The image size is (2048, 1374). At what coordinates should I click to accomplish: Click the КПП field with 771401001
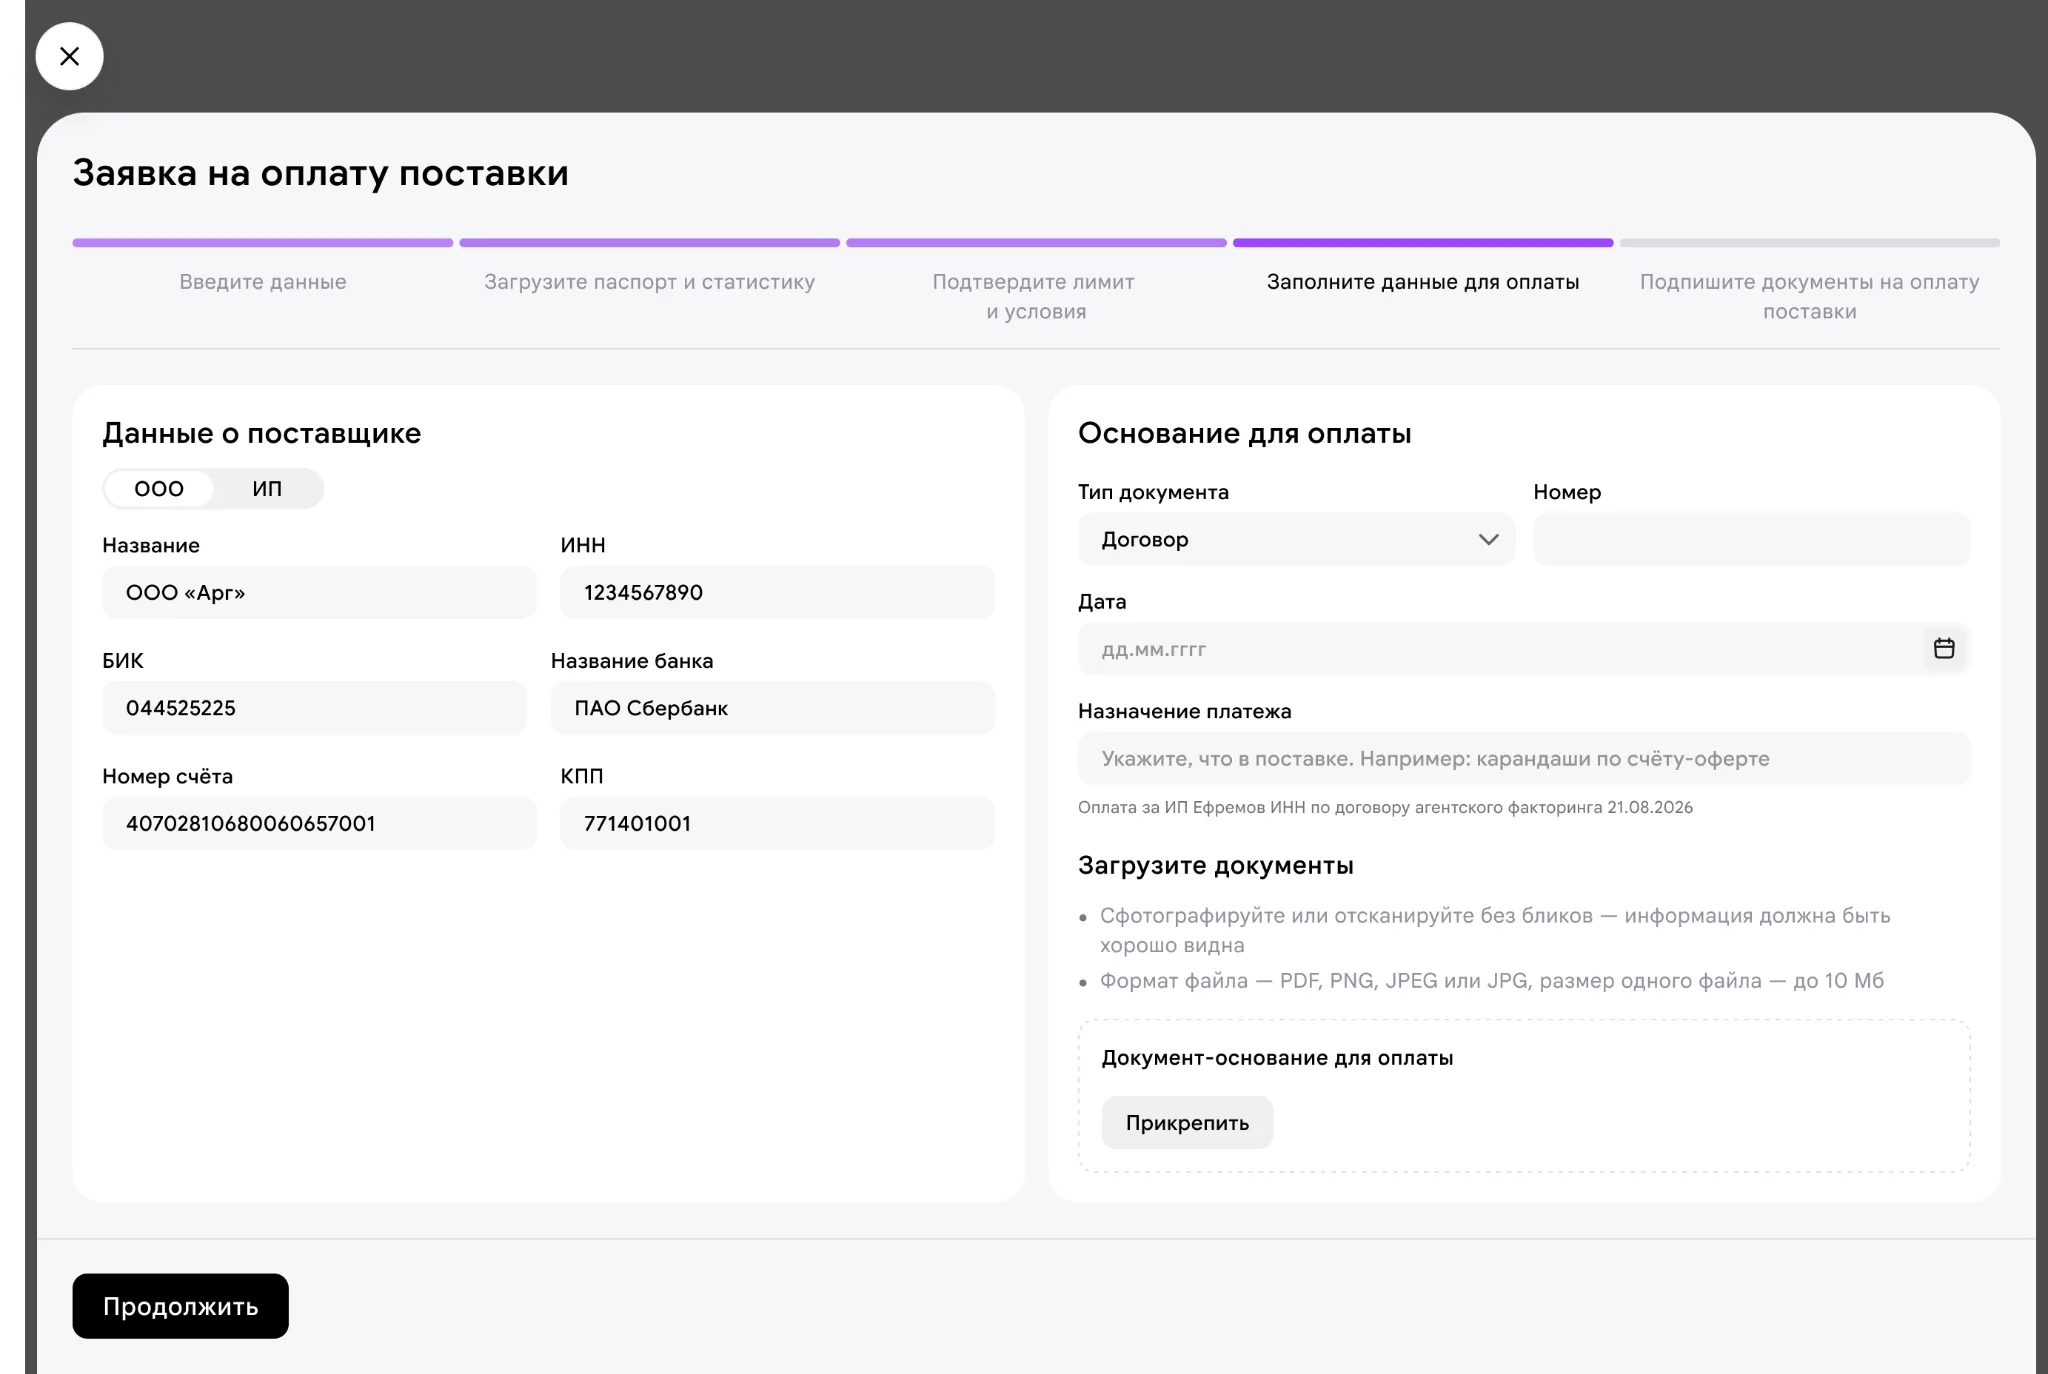777,823
